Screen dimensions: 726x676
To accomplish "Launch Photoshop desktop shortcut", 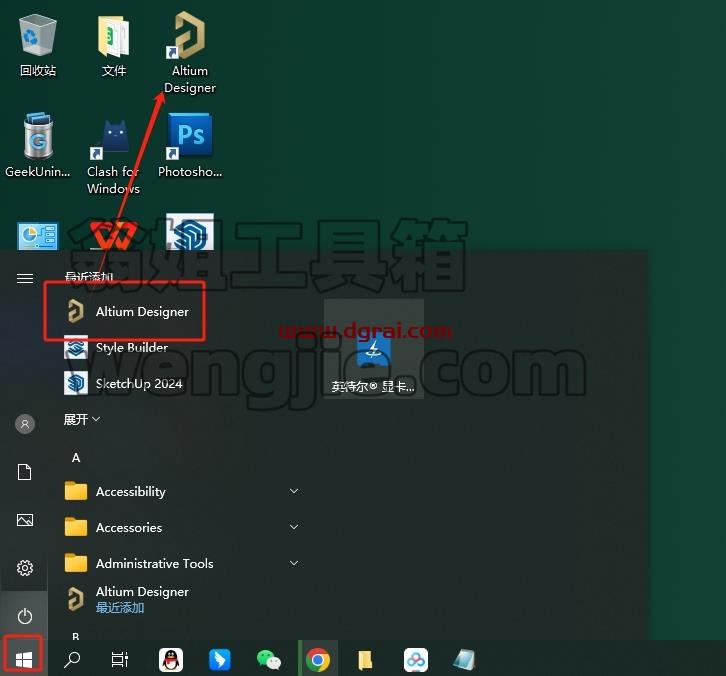I will [190, 145].
